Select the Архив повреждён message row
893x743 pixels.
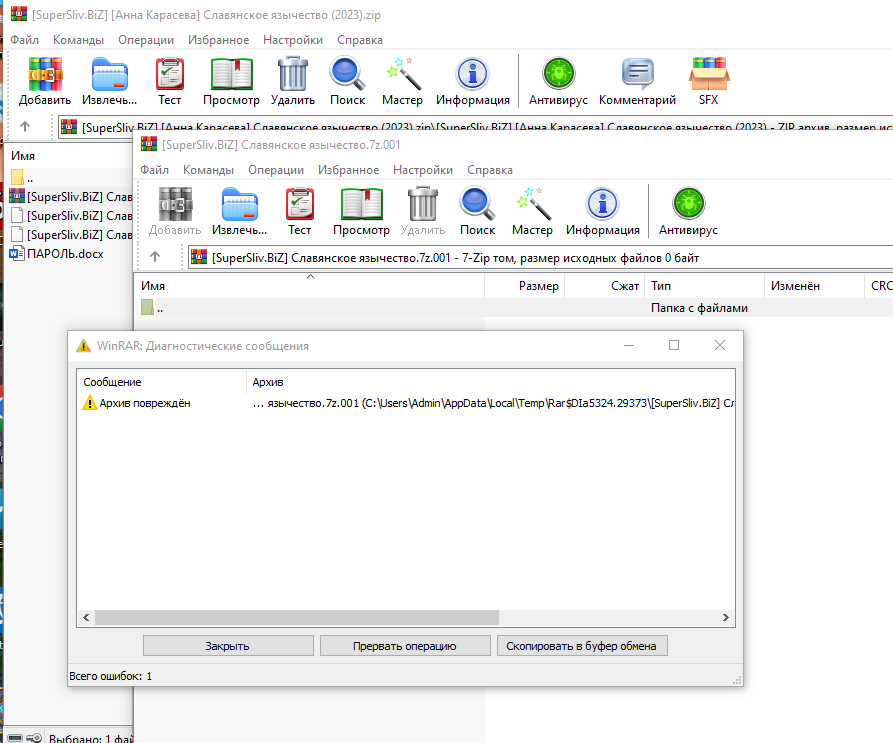click(x=145, y=403)
